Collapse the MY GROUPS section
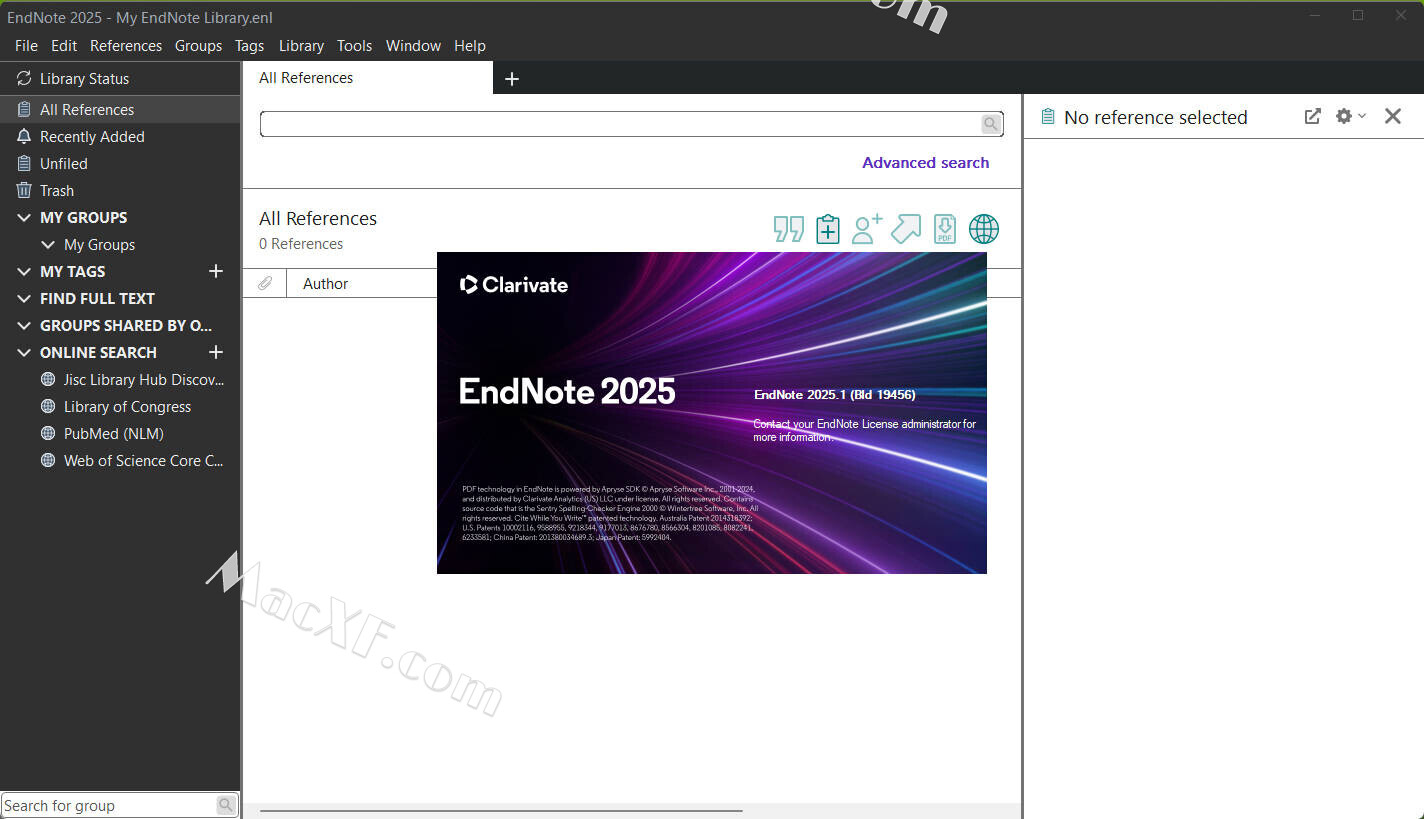 [24, 217]
